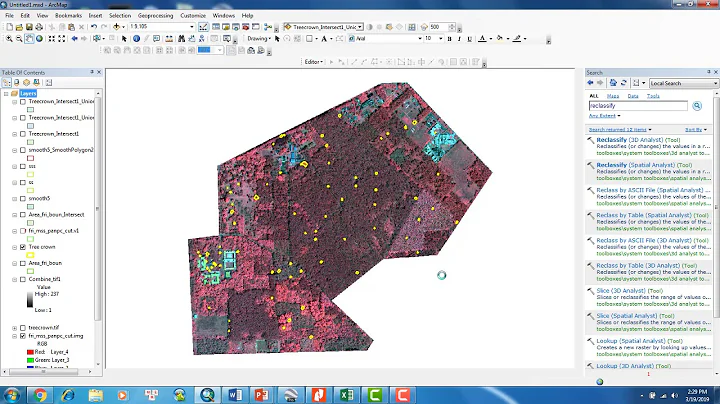Collapse the Layers group expander
This screenshot has width=720, height=404.
click(6, 94)
